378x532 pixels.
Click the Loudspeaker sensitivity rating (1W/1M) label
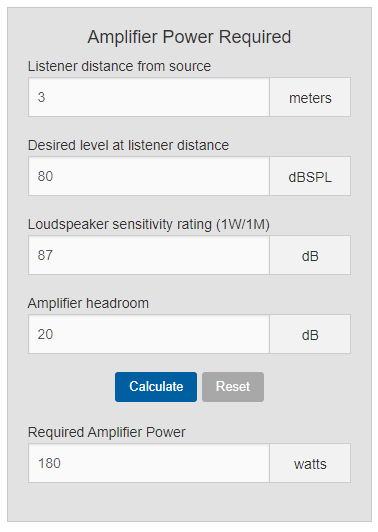(149, 225)
